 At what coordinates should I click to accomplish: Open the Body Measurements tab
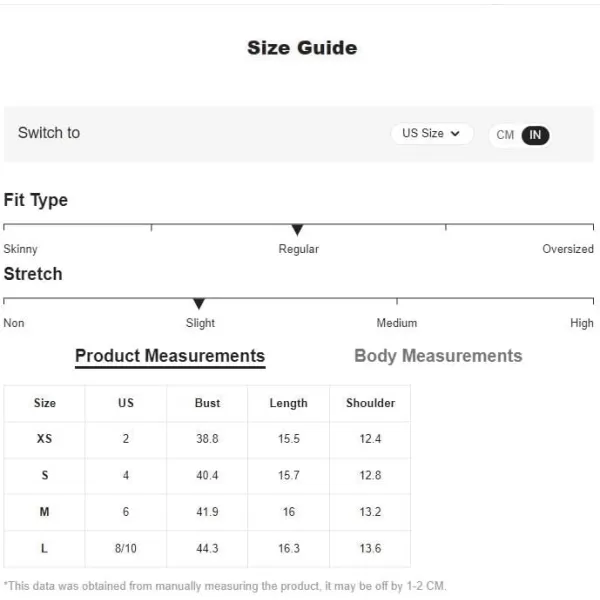[x=438, y=356]
